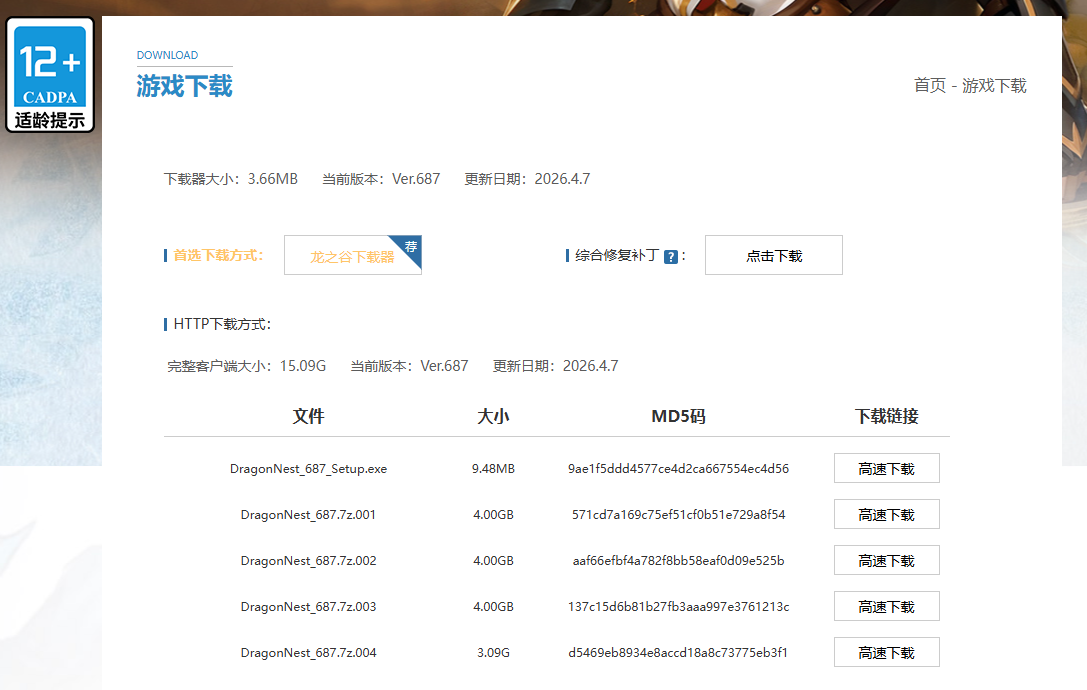Click the MD5 value starting with 9ae1f5ddd
This screenshot has width=1087, height=690.
click(x=678, y=469)
